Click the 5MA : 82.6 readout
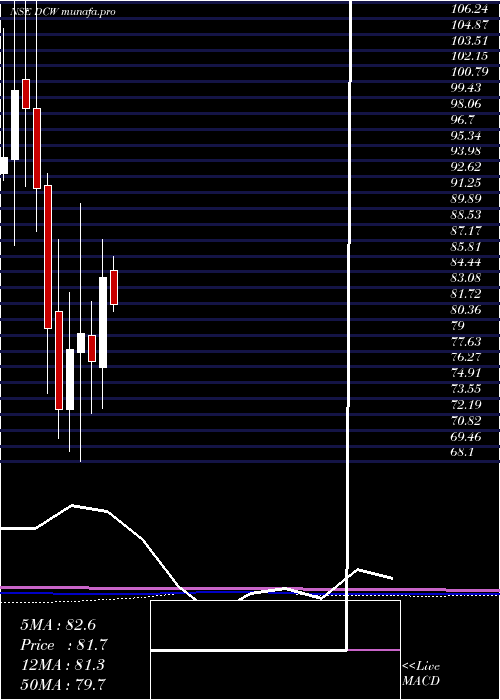 [58, 625]
